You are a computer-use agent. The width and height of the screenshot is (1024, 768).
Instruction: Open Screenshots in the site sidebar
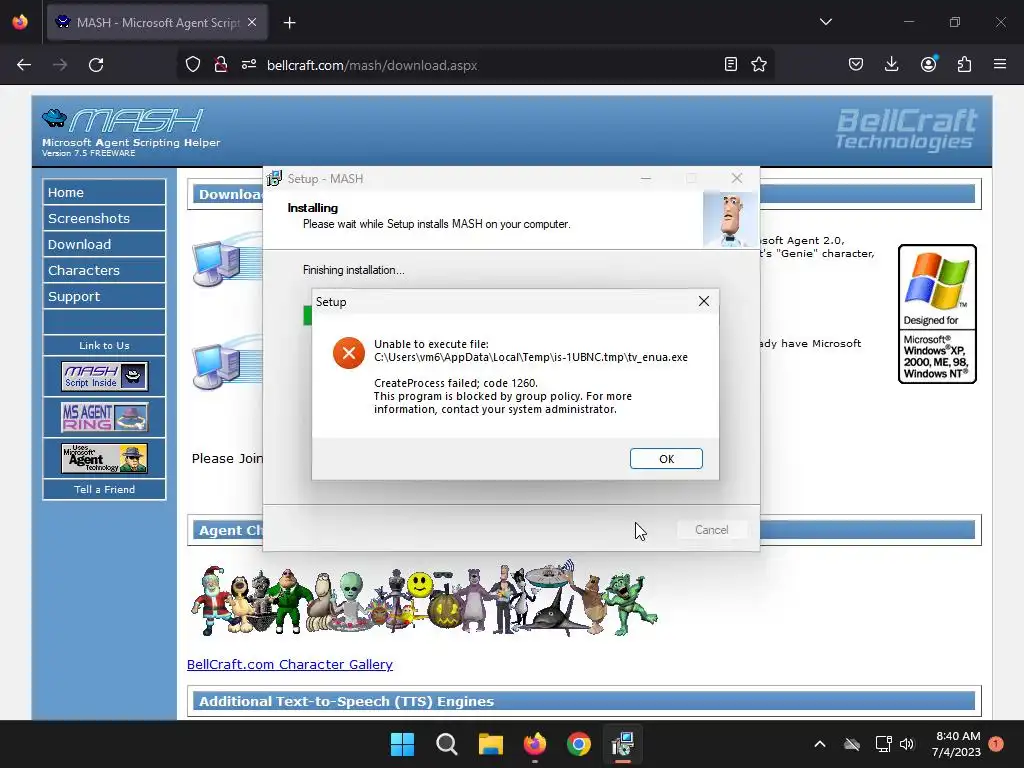click(104, 218)
